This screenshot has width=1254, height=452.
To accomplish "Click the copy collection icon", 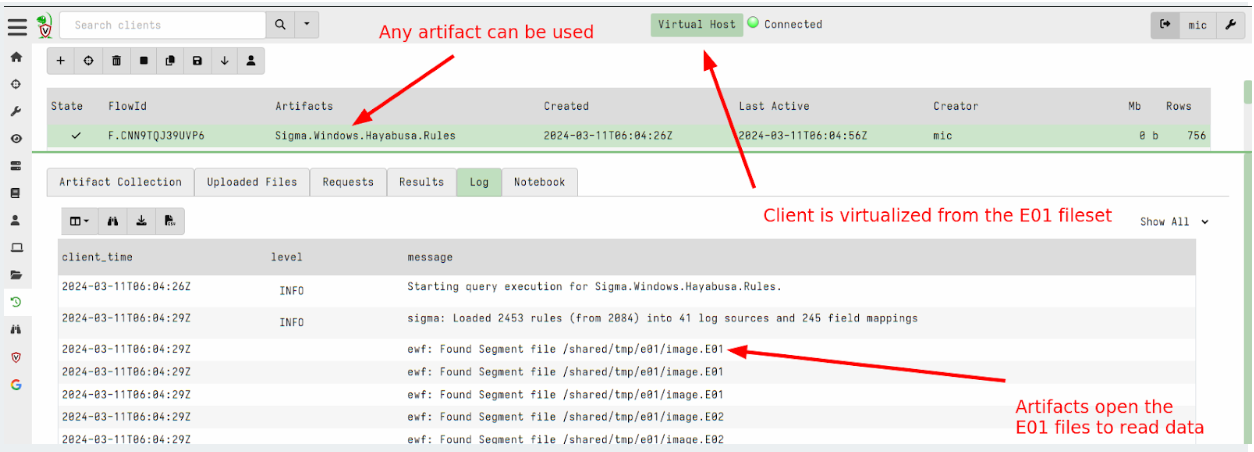I will [170, 61].
